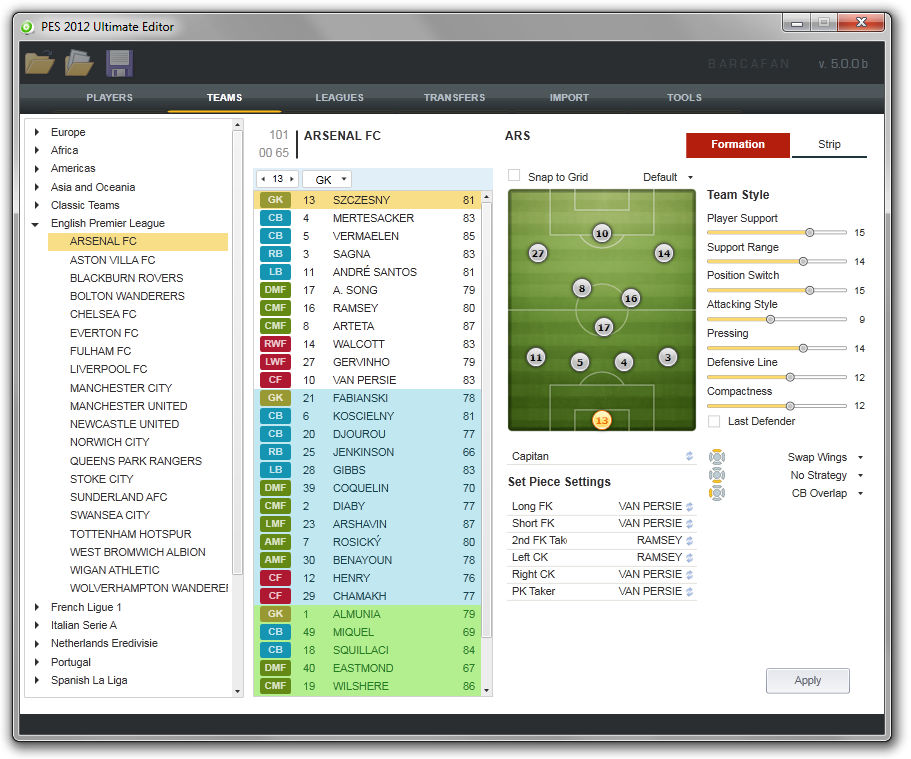Click controller icon beside Swap Wings

717,457
